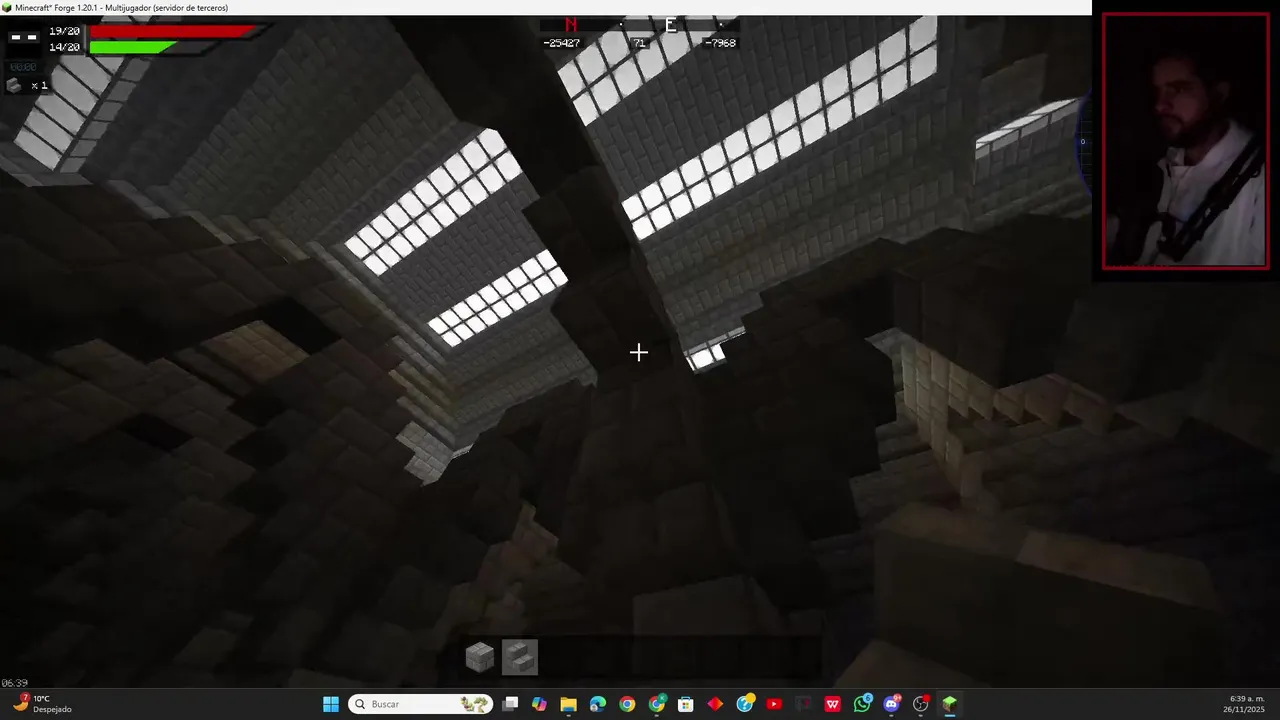Click the Minecraft window title icon

(x=7, y=7)
